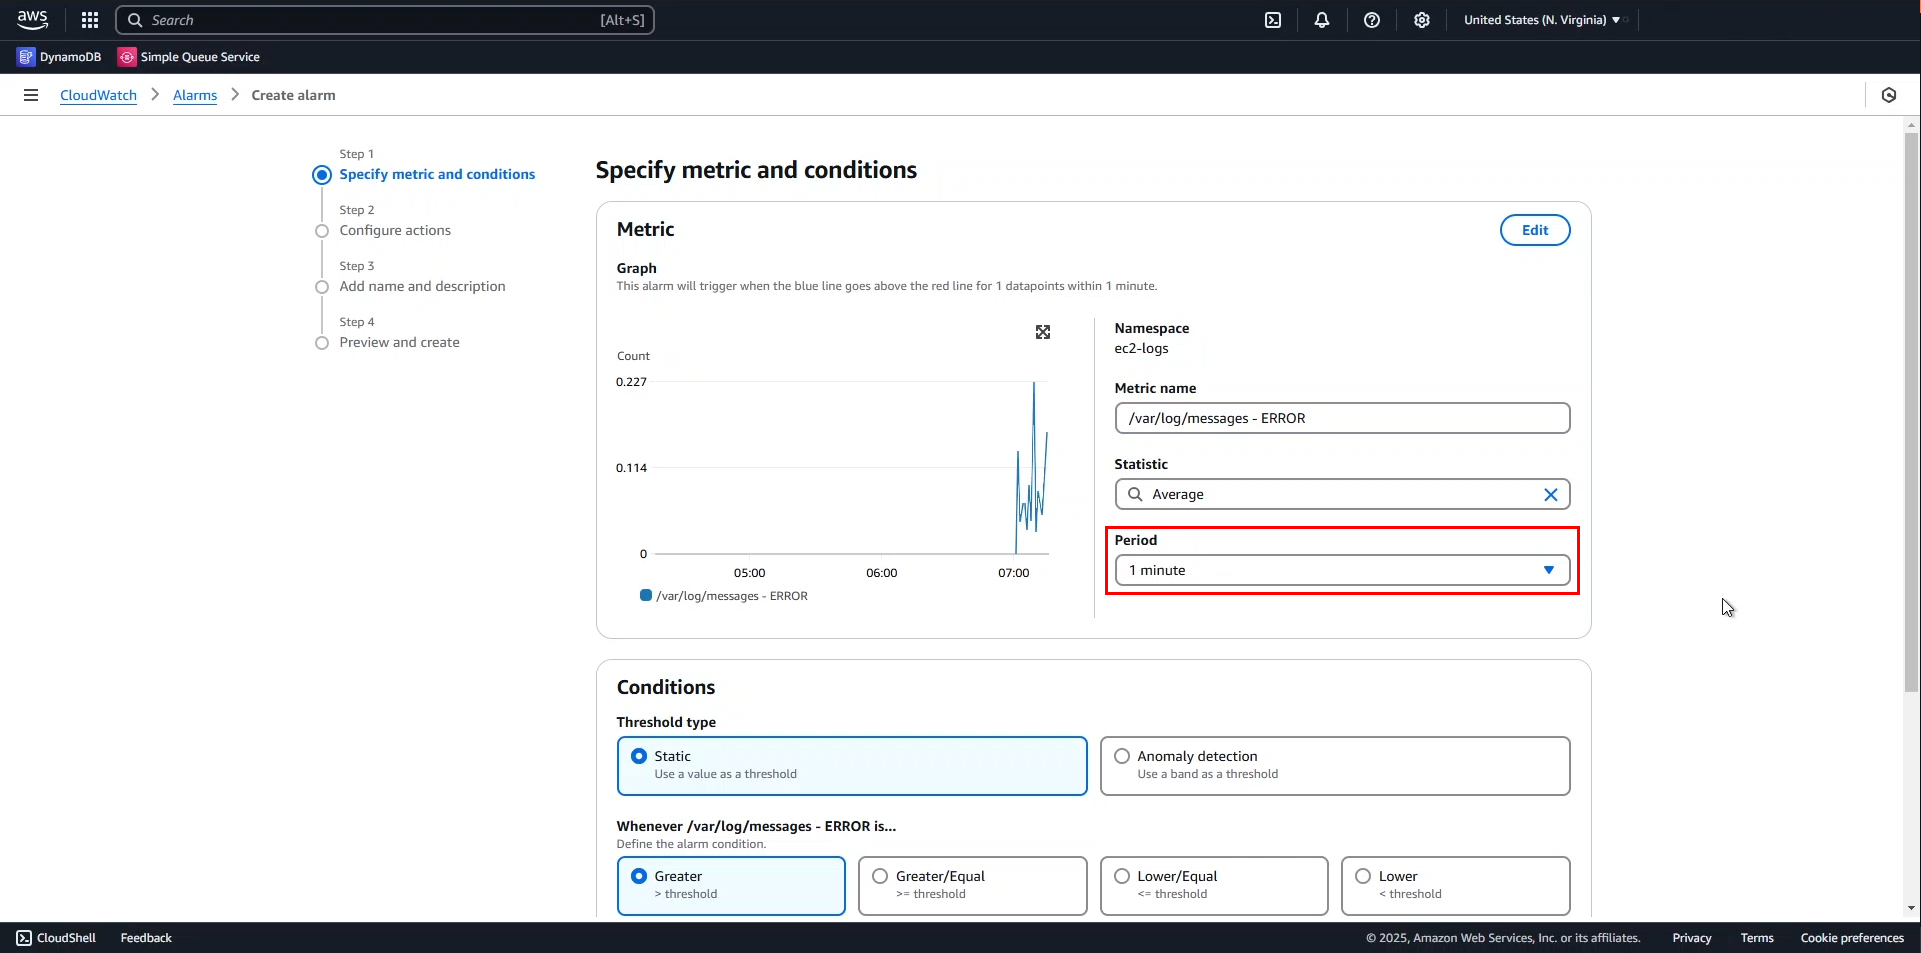The width and height of the screenshot is (1921, 953).
Task: Click the Create alarm breadcrumb text
Action: click(x=293, y=95)
